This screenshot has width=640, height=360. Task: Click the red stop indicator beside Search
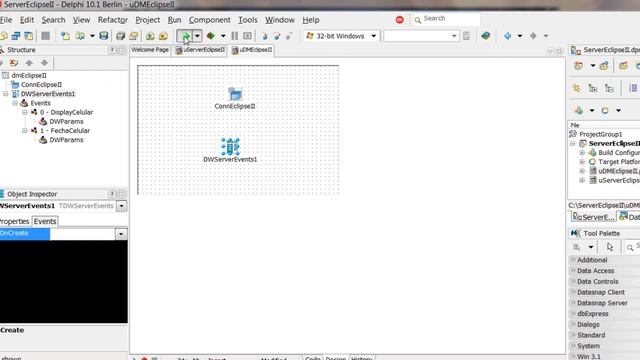(x=400, y=20)
